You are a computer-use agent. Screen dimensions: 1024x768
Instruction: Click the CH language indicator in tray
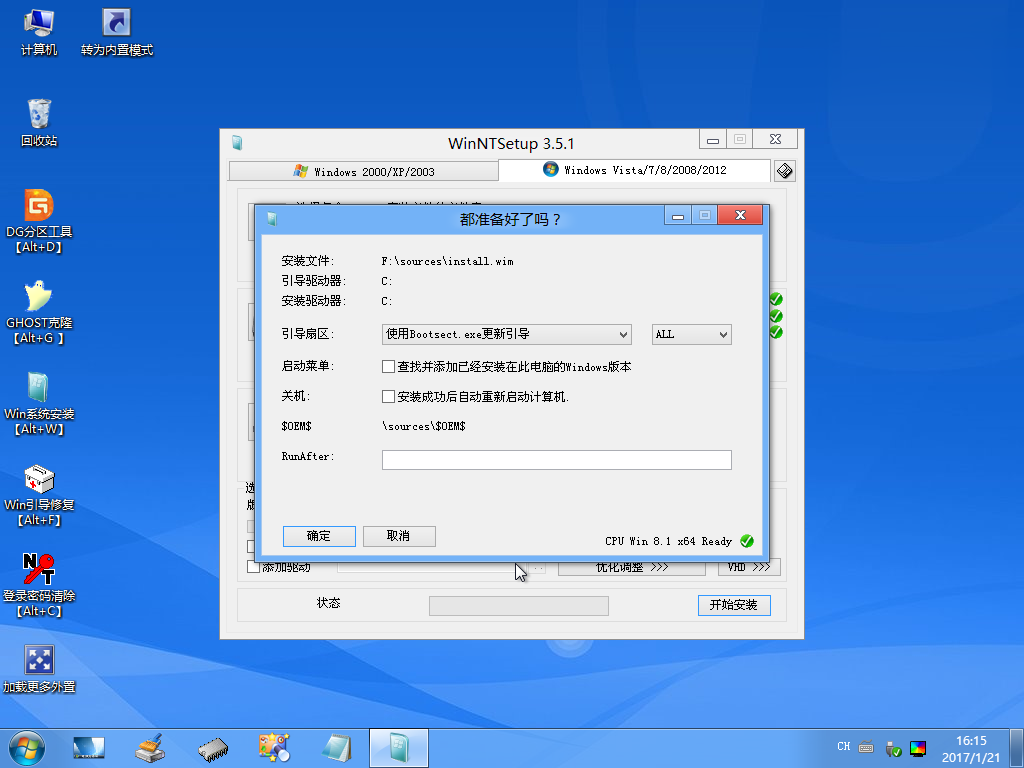pyautogui.click(x=844, y=746)
